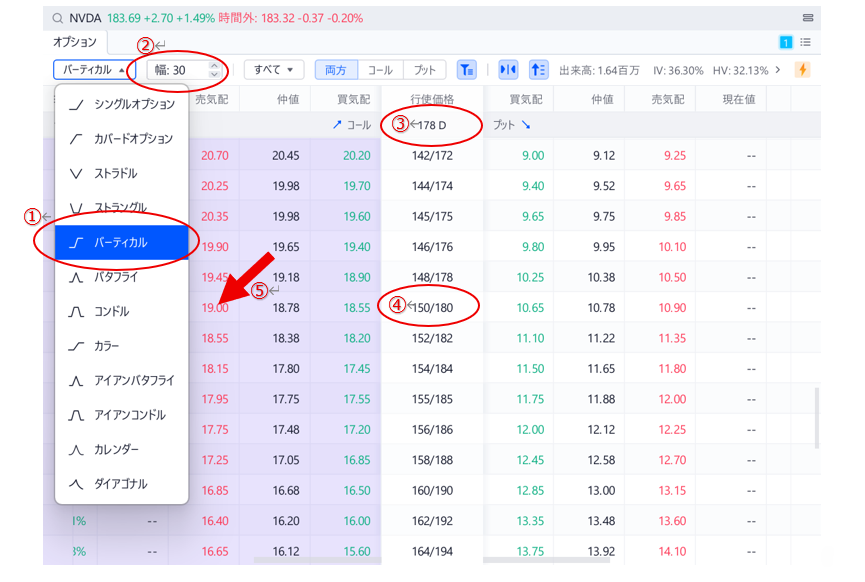Switch to コール (calls) only view
This screenshot has width=865, height=582.
[380, 70]
